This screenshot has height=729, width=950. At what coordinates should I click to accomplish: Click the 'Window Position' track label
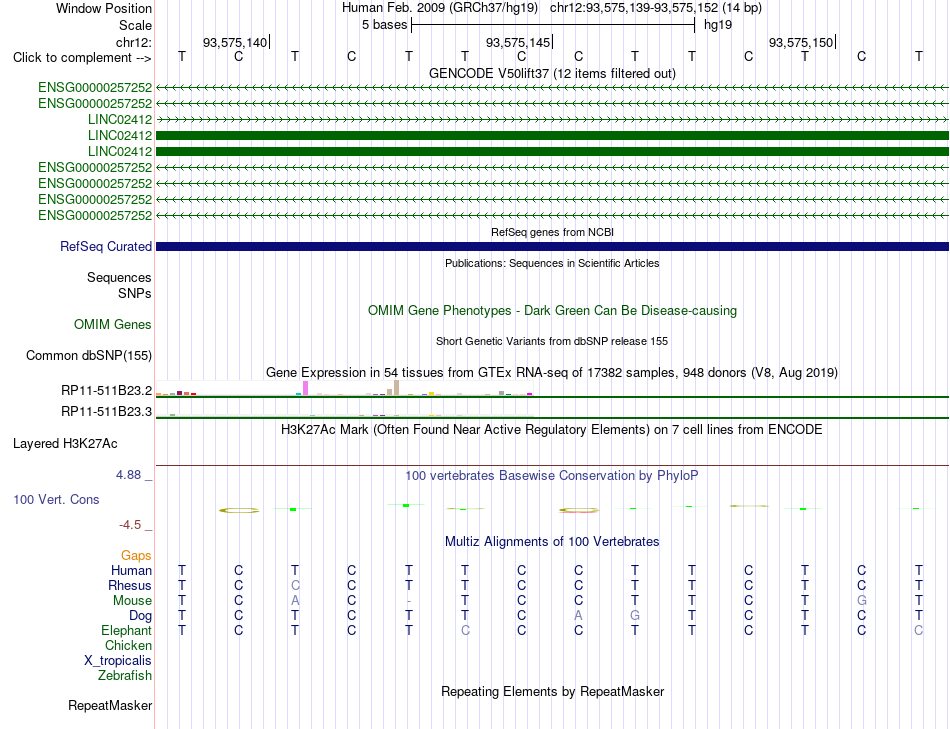click(x=104, y=8)
